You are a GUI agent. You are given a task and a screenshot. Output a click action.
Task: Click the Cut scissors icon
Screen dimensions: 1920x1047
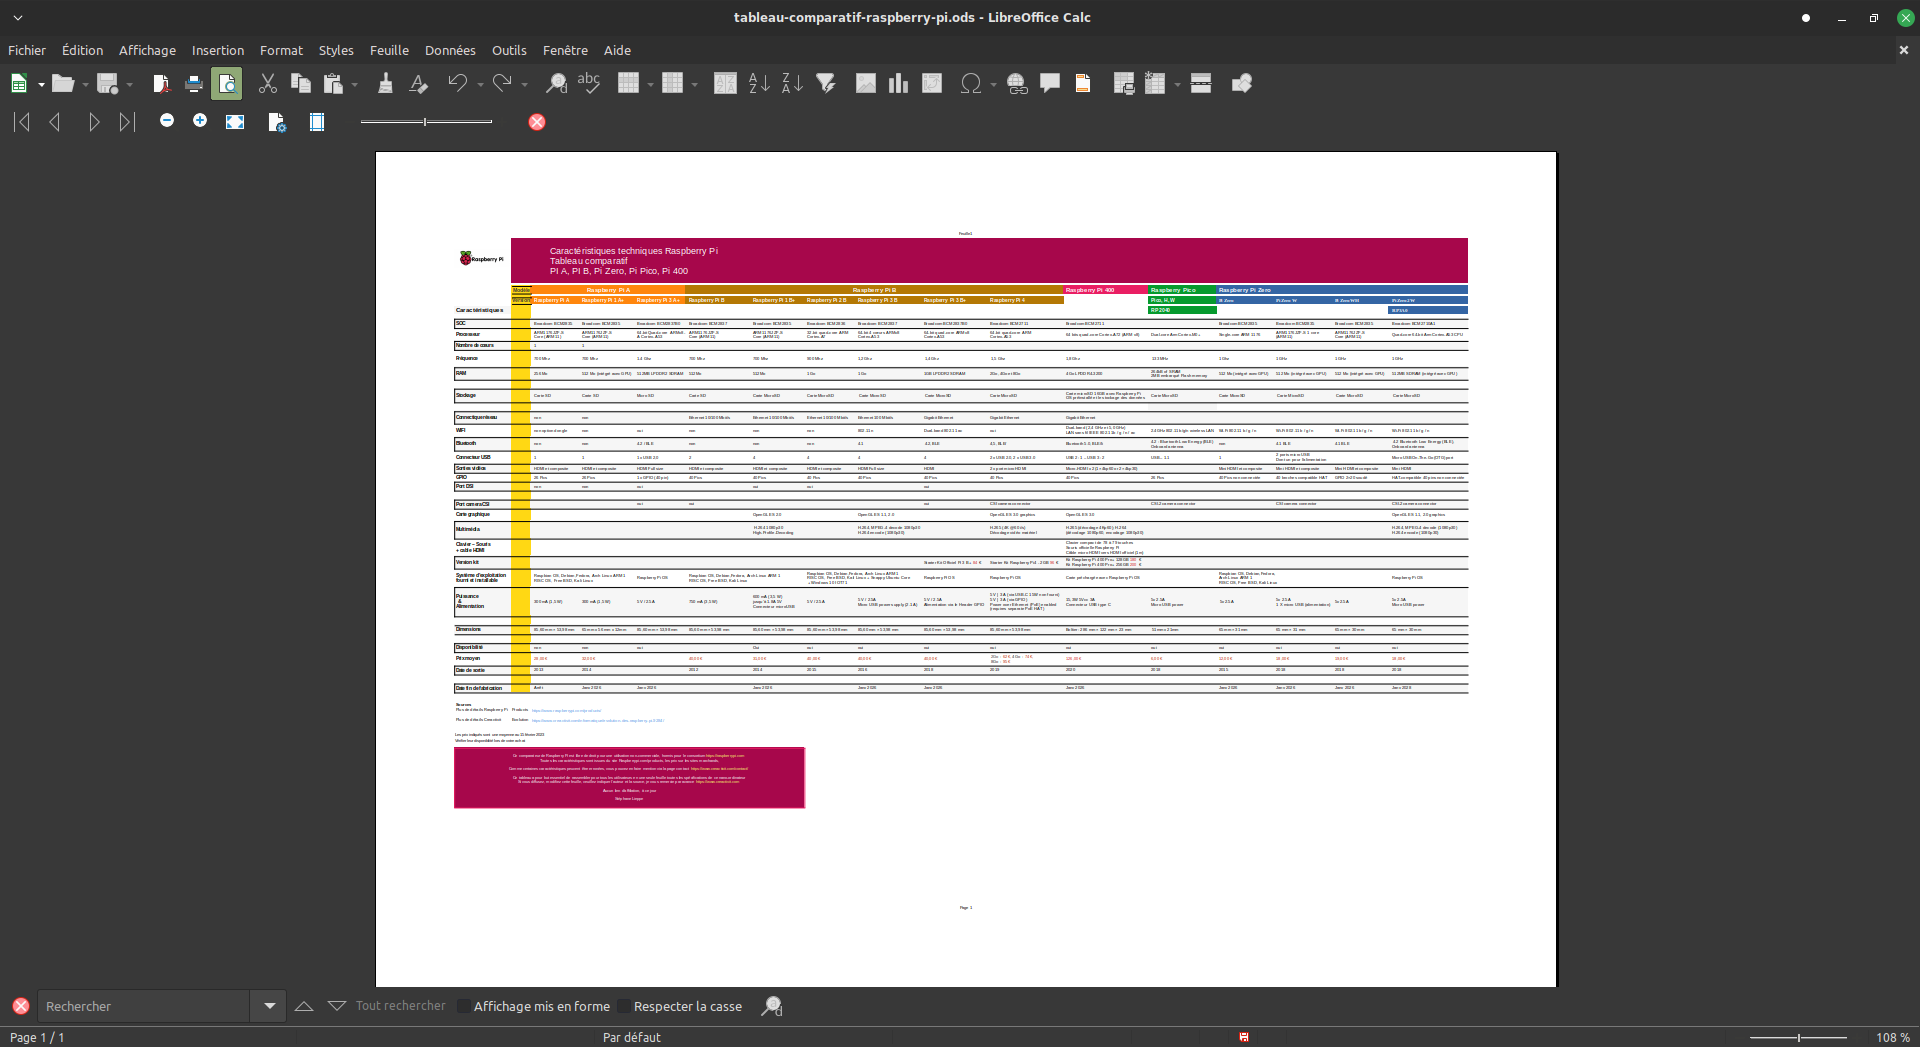(x=267, y=84)
